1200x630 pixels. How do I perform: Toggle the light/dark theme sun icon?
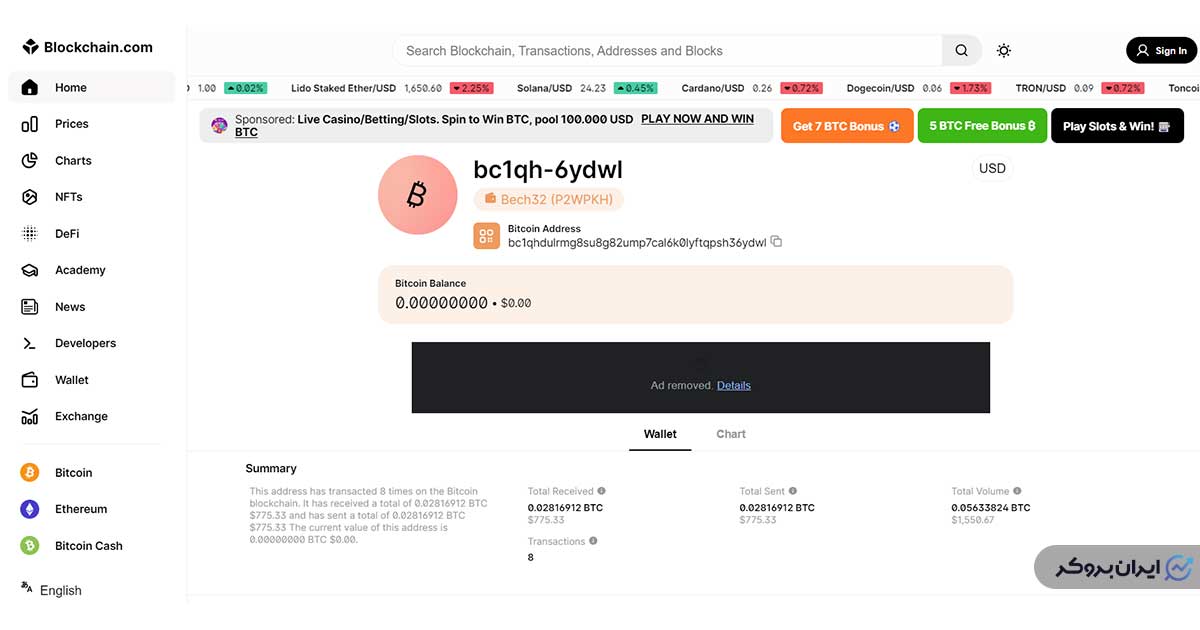coord(1004,51)
